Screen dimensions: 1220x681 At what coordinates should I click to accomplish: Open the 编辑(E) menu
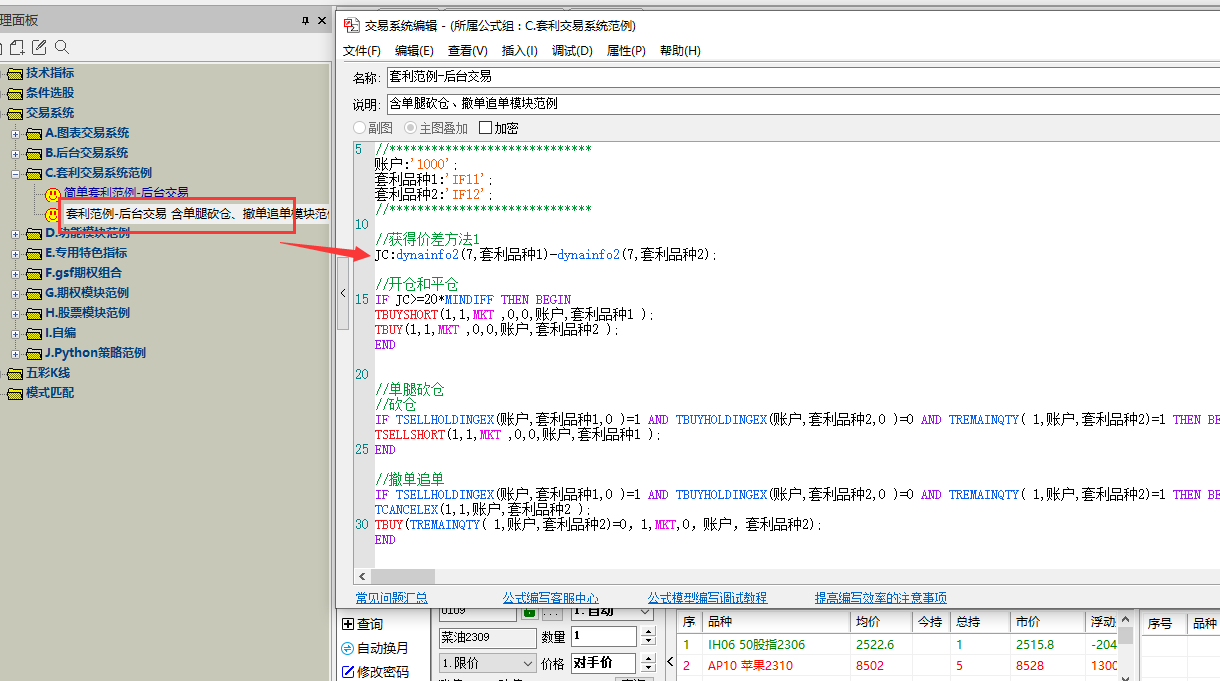(414, 50)
